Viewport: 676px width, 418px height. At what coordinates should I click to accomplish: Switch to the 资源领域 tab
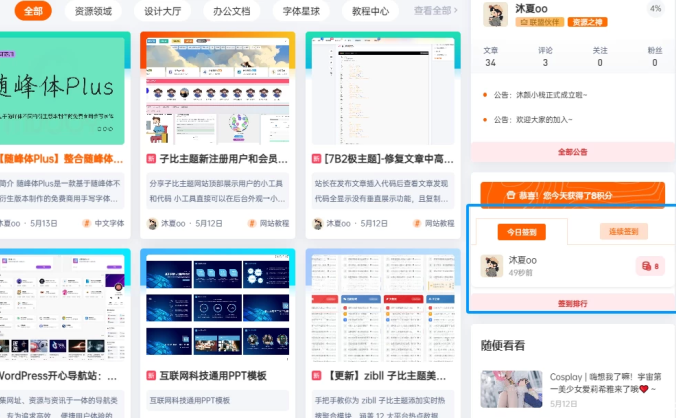[x=93, y=11]
